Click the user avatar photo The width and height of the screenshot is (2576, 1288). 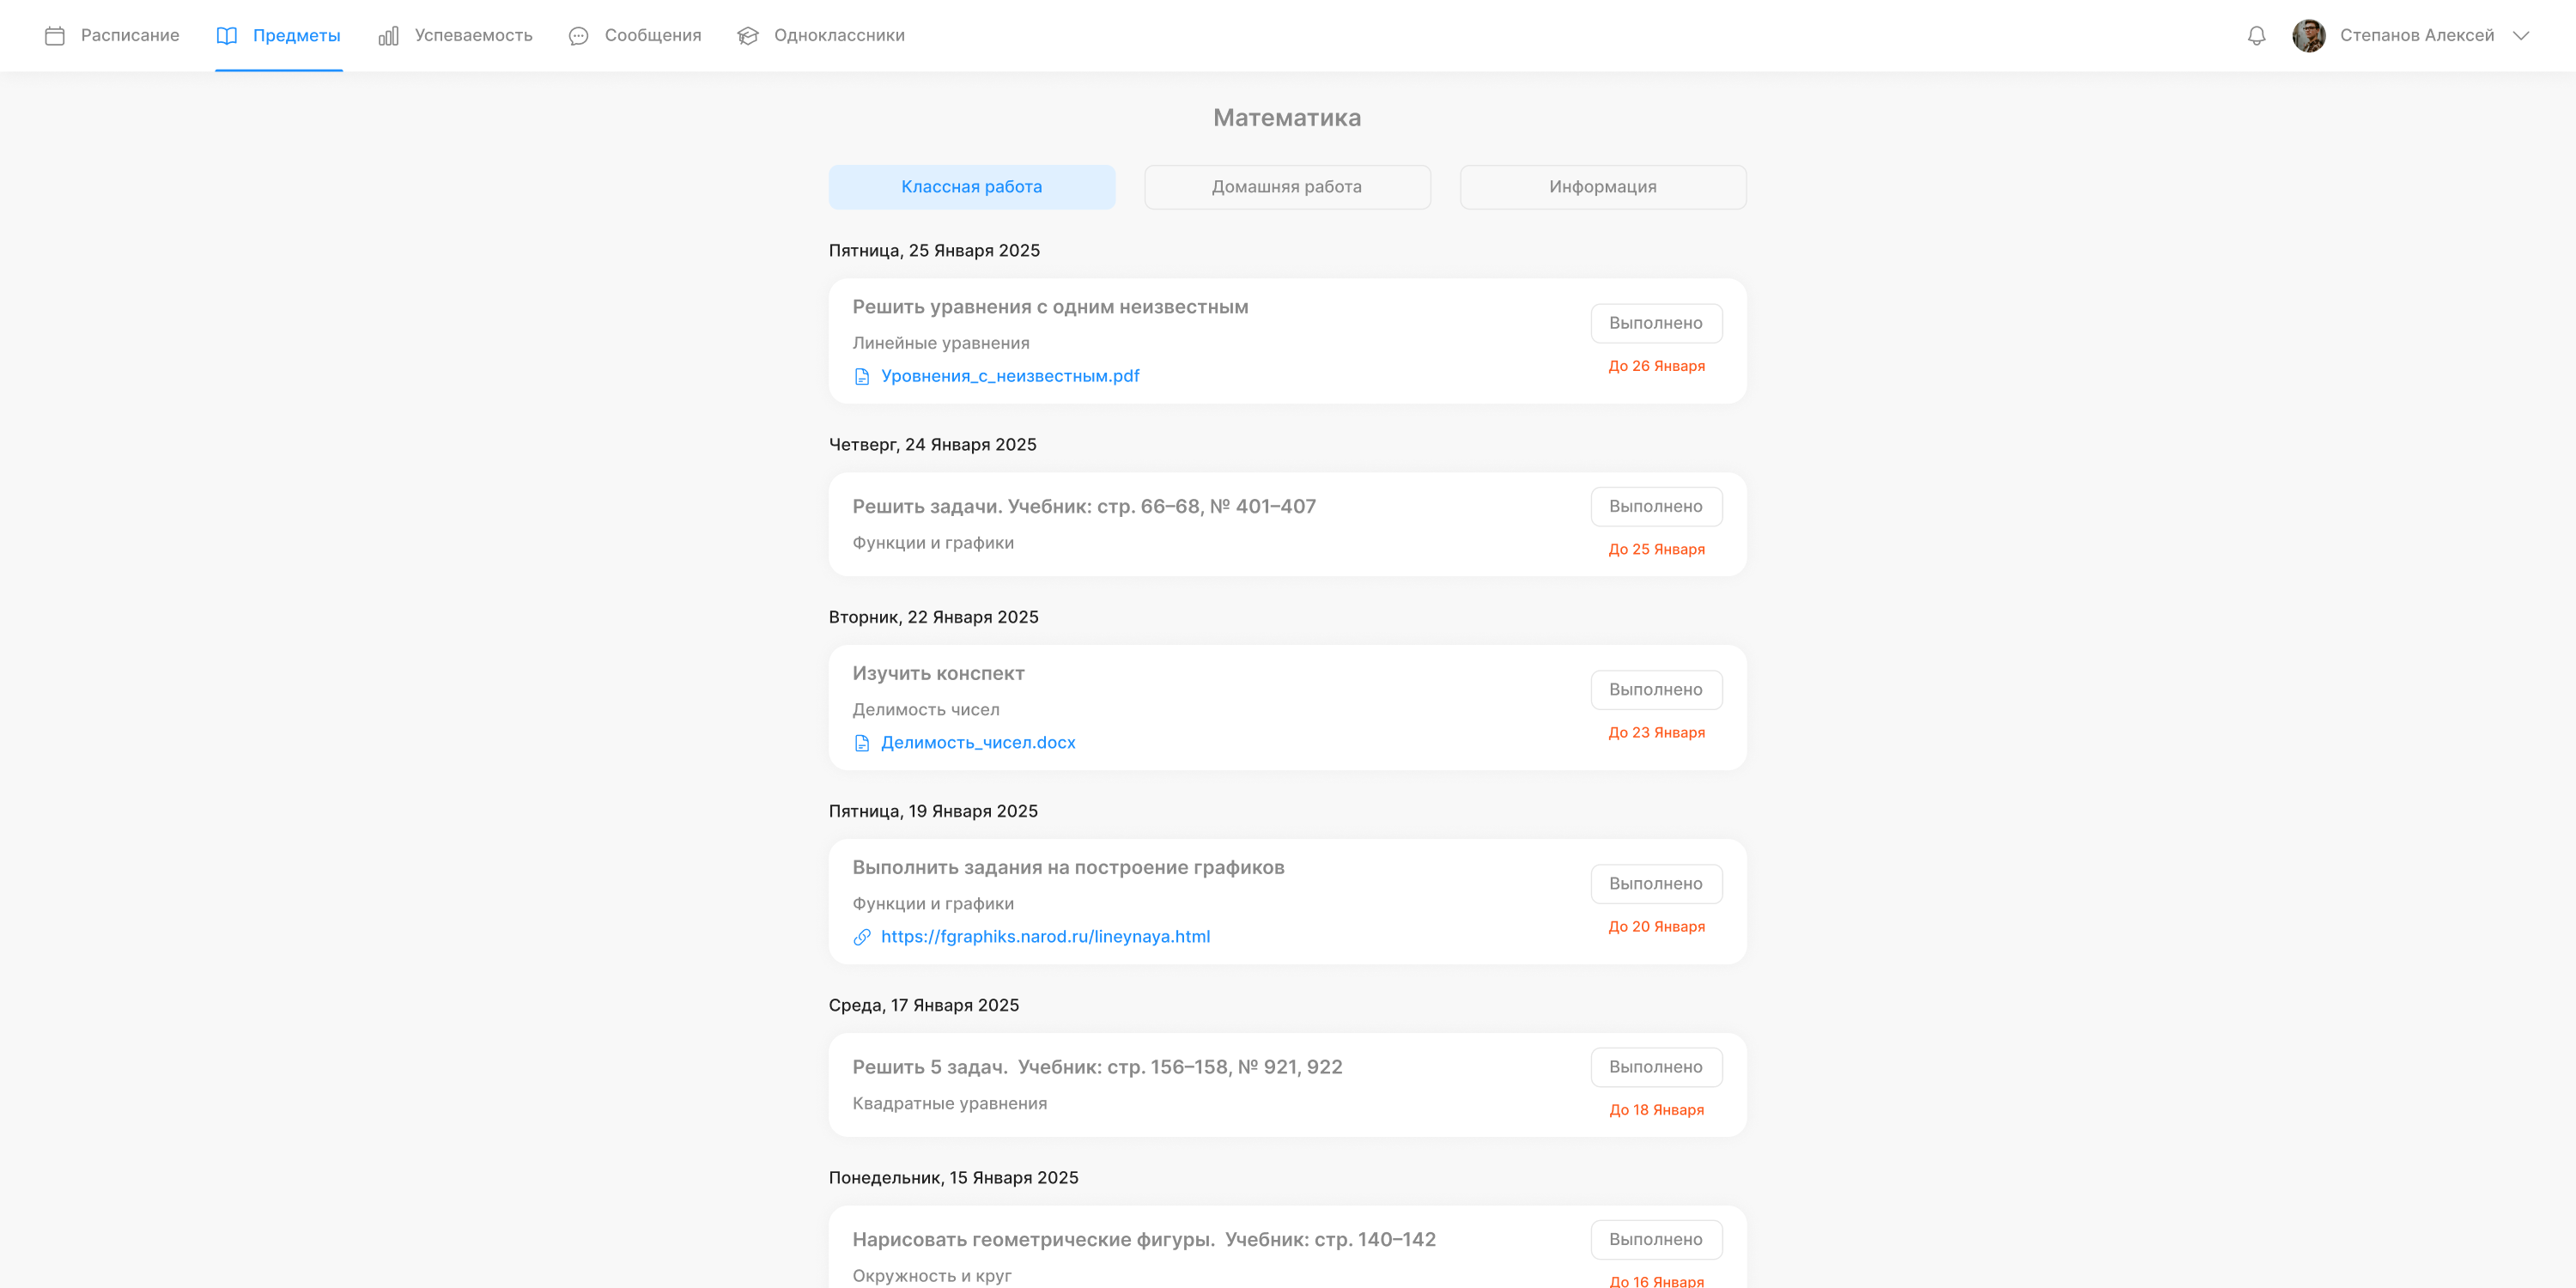point(2308,36)
